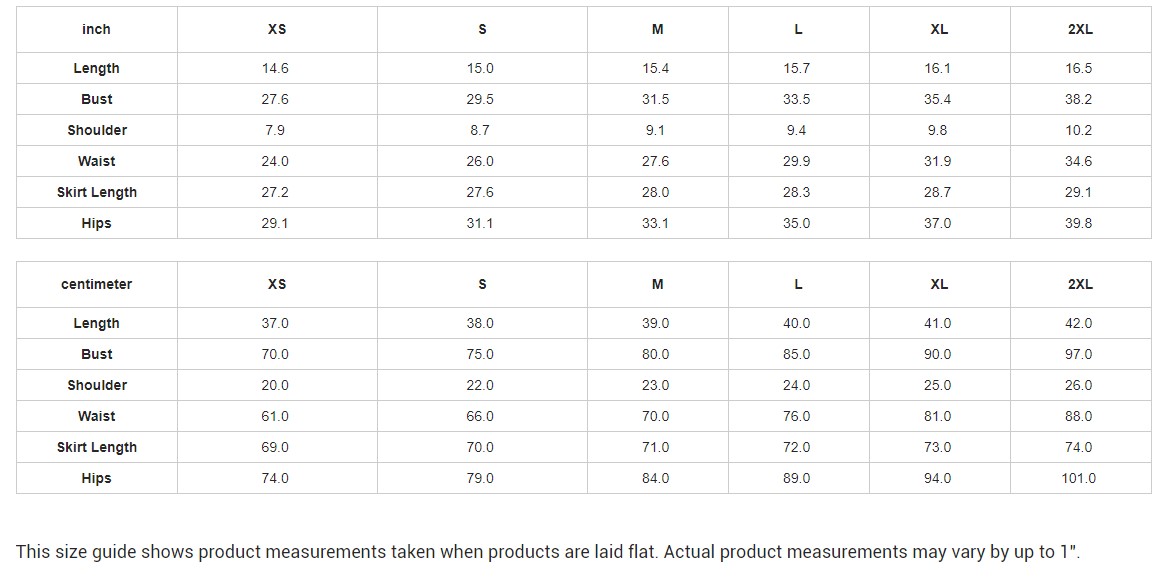Viewport: 1170px width, 577px height.
Task: Select the XS header in the centimeter table
Action: 277,284
